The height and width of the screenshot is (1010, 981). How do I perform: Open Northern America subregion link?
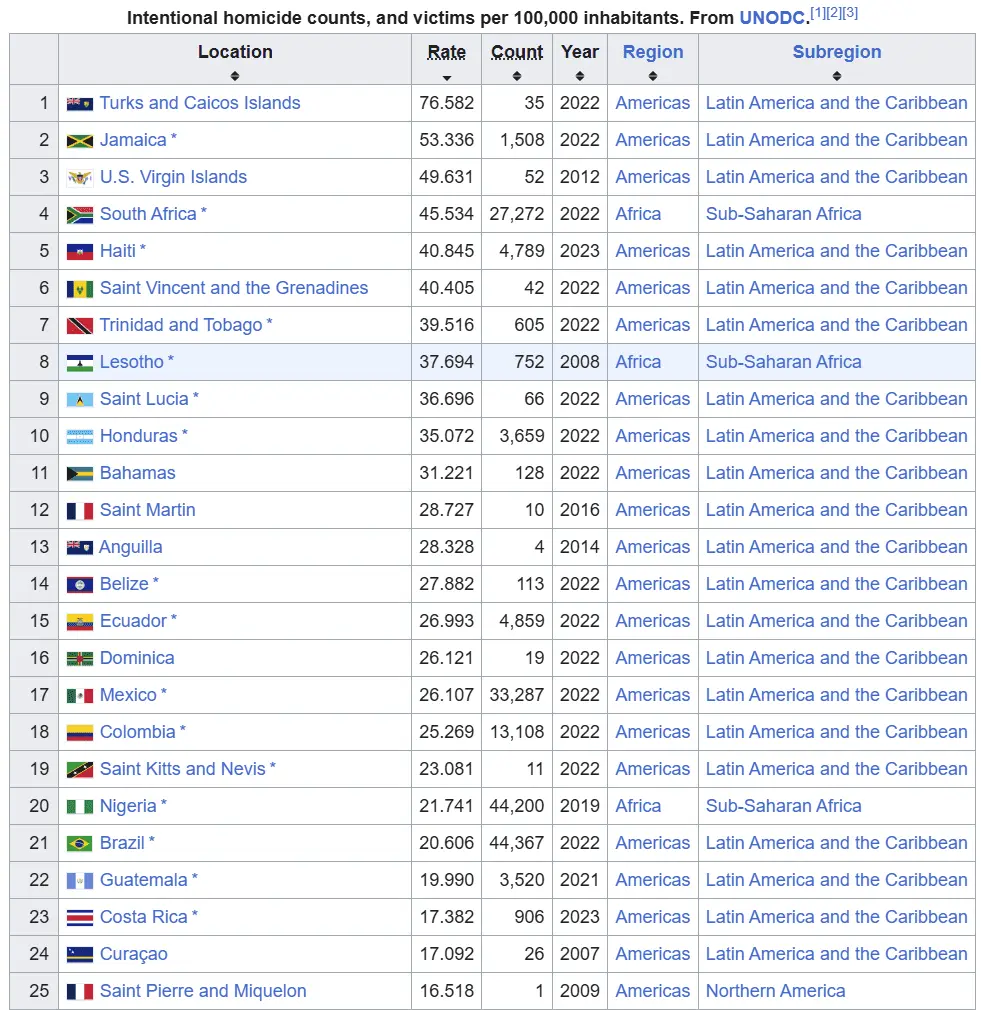[x=775, y=991]
